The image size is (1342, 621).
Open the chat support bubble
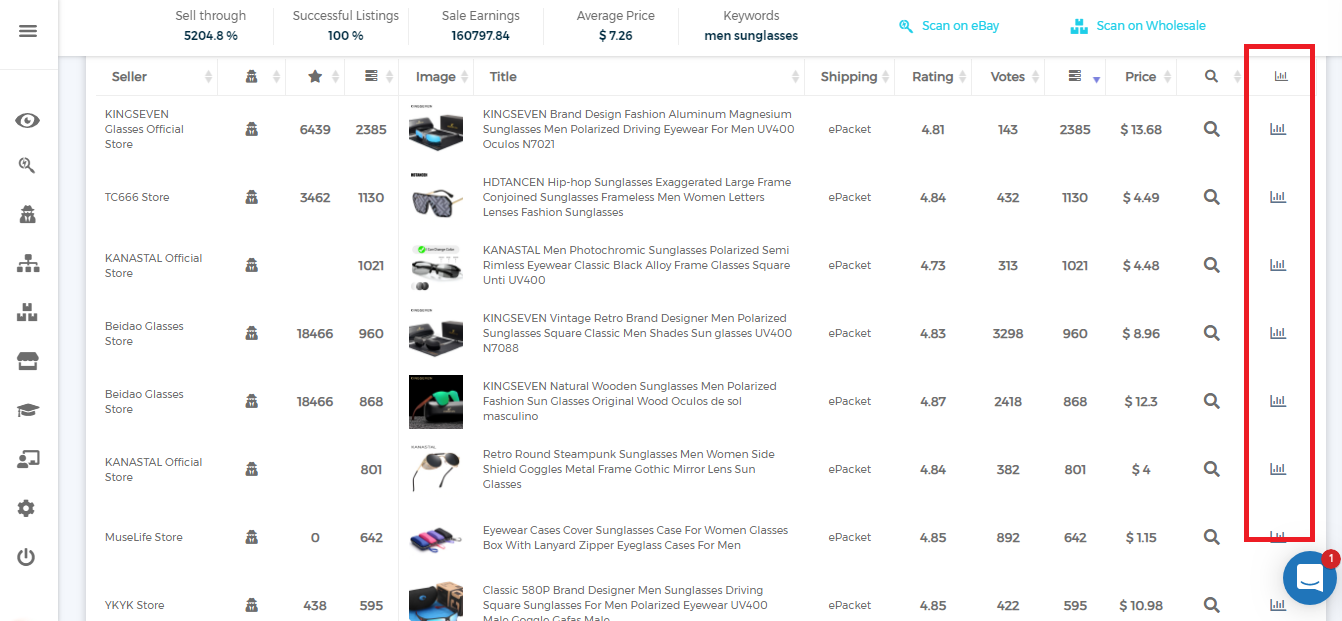(x=1309, y=578)
